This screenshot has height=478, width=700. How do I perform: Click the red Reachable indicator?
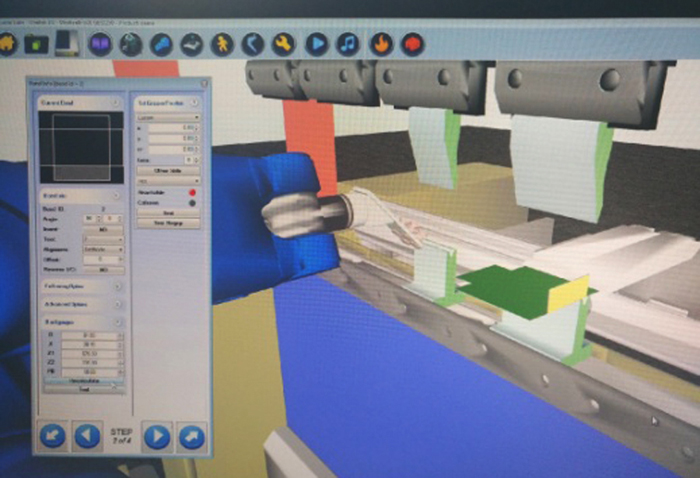192,189
